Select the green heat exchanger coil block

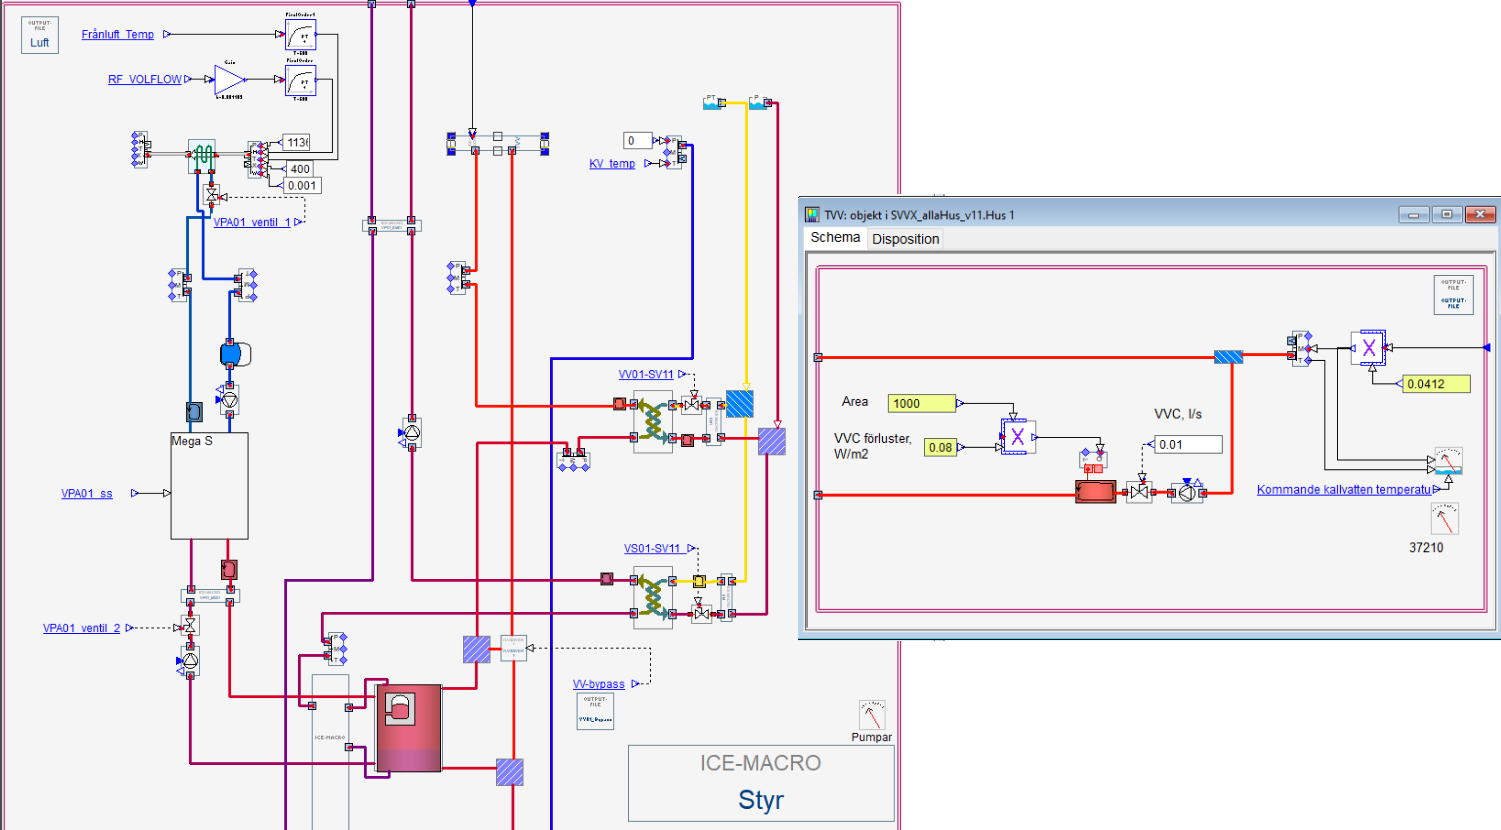(x=202, y=154)
